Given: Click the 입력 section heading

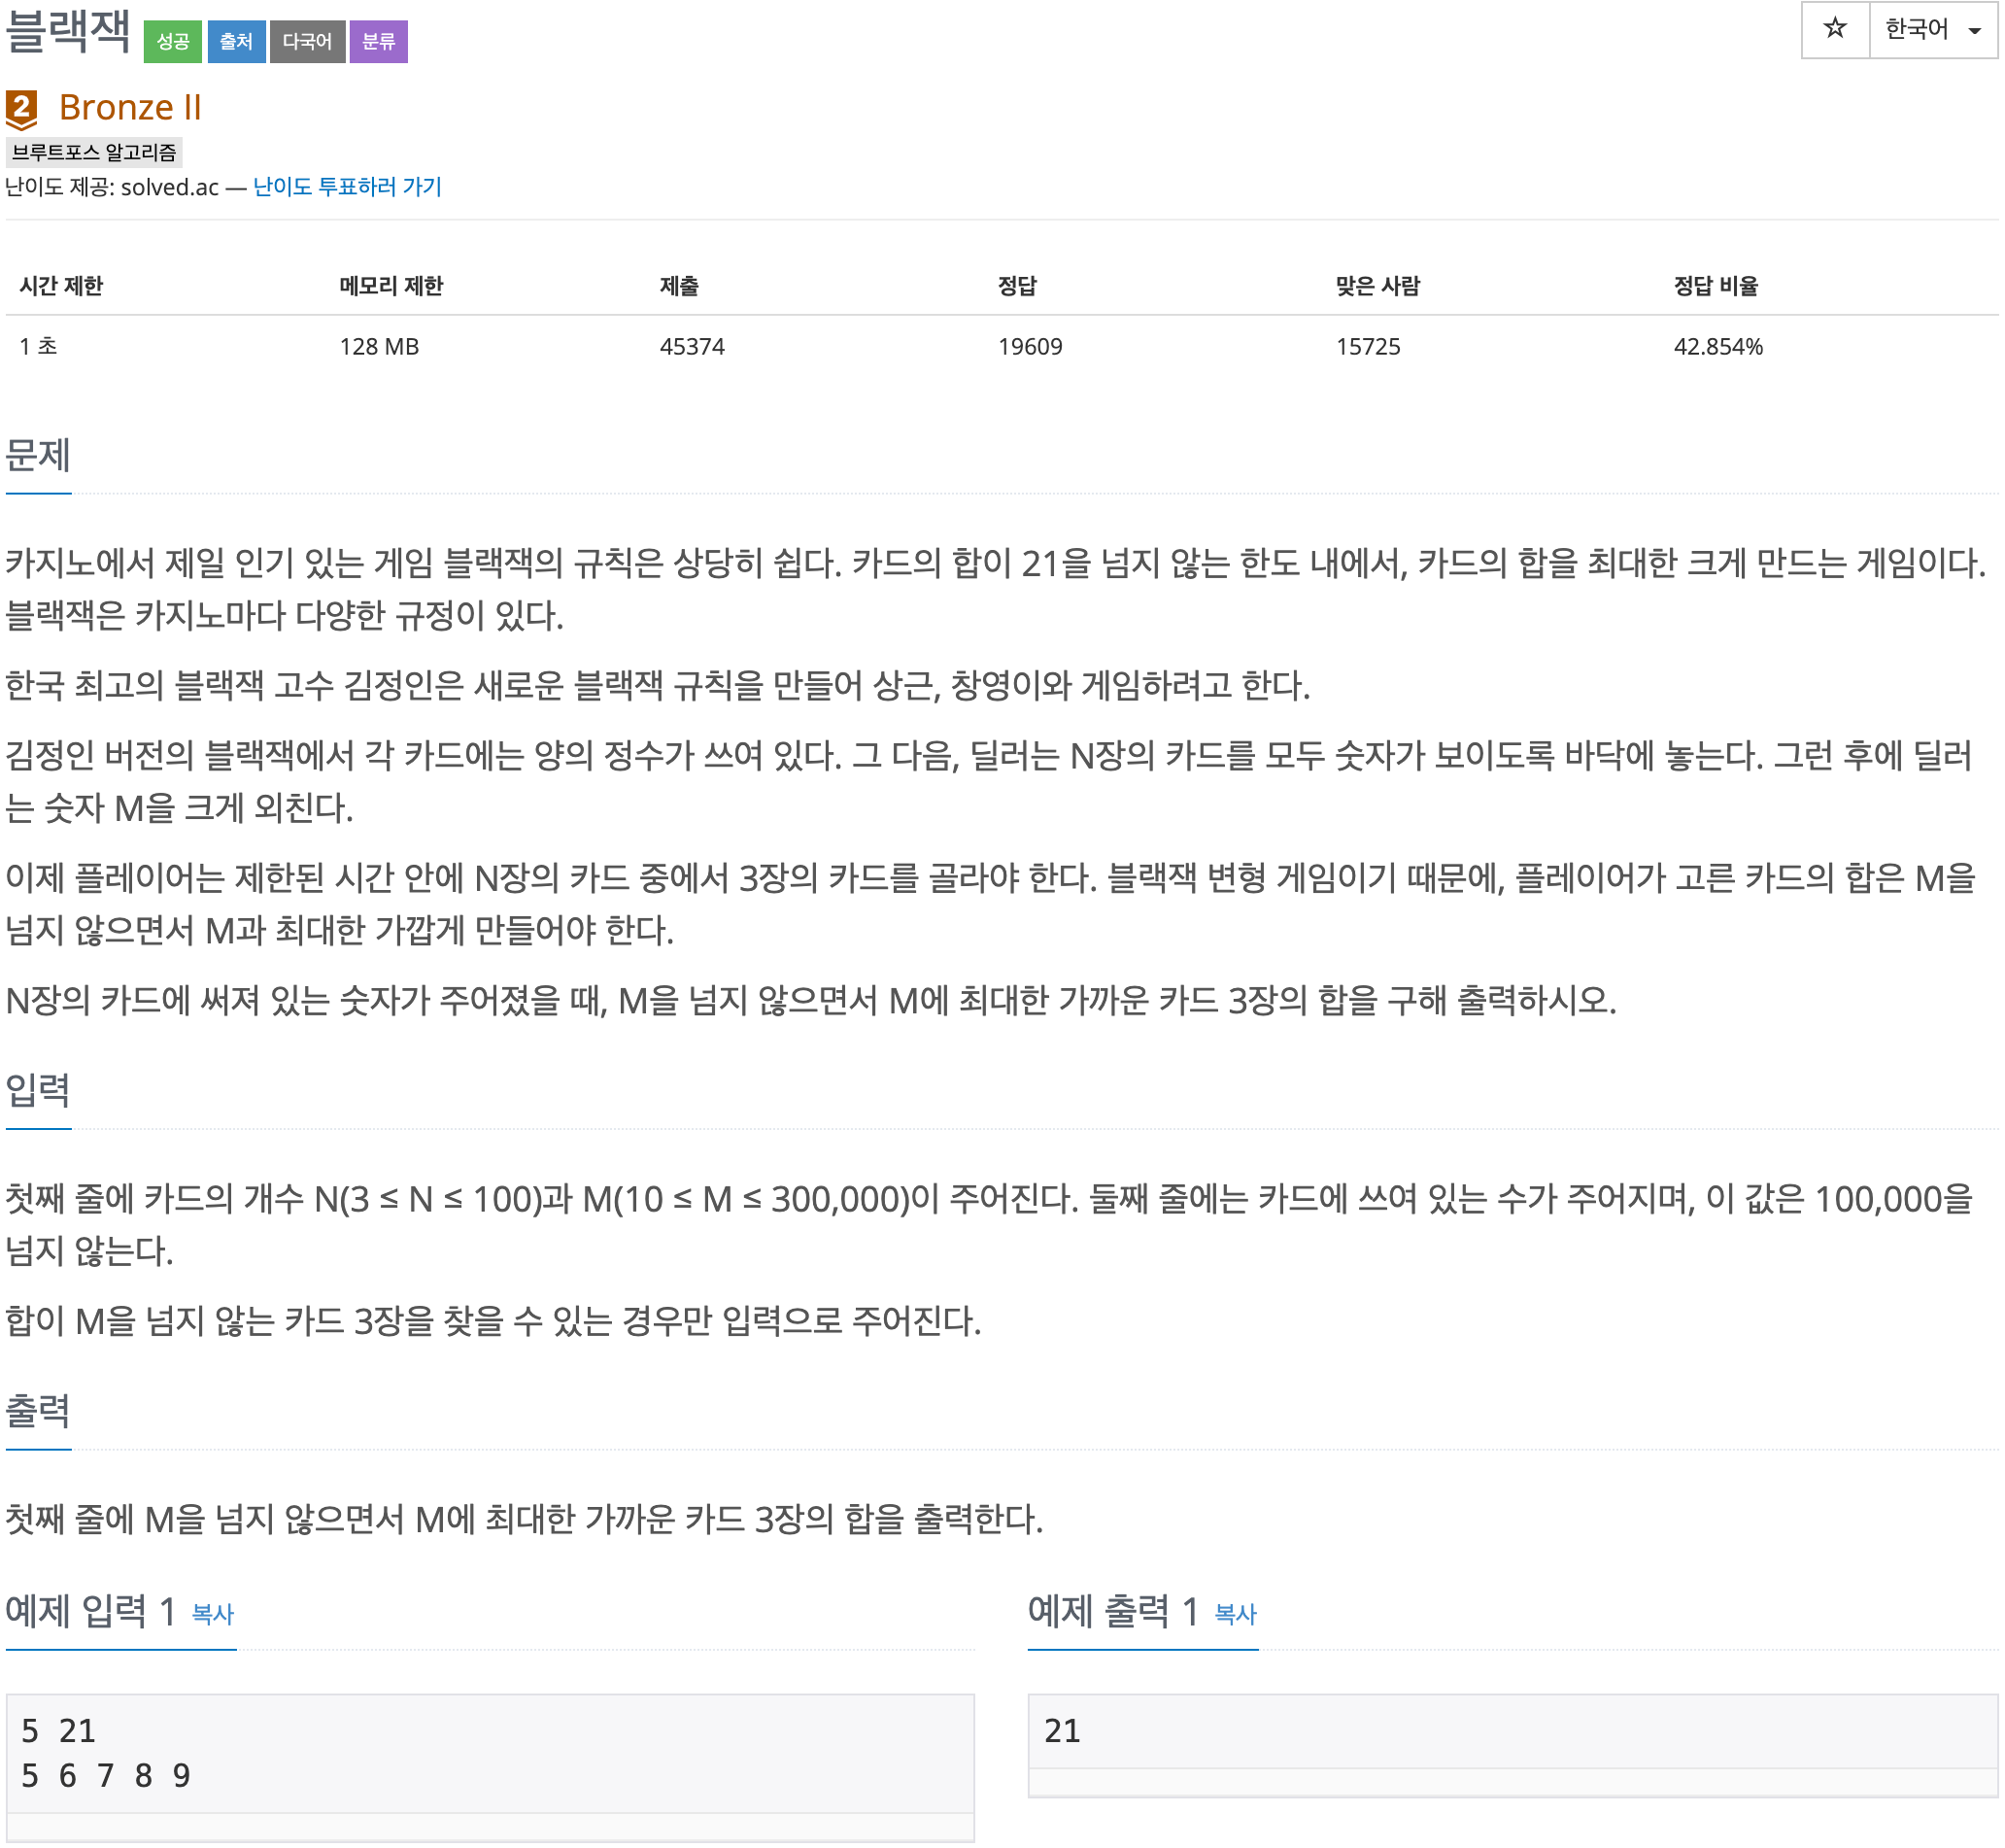Looking at the screenshot, I should tap(38, 1091).
